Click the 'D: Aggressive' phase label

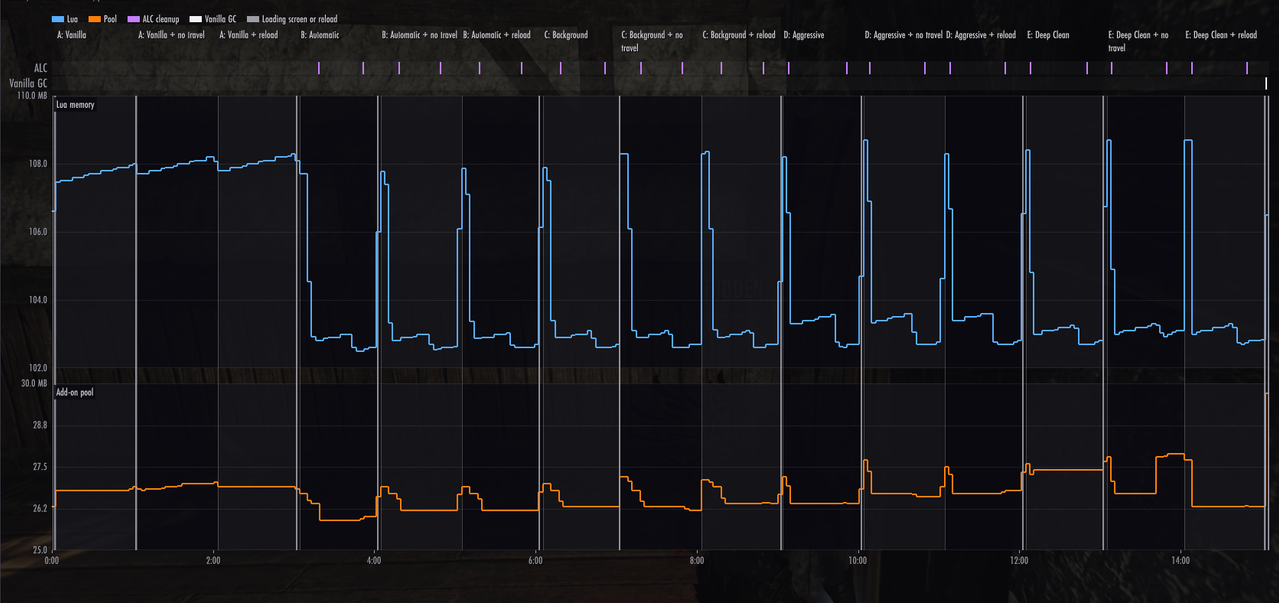pos(804,35)
